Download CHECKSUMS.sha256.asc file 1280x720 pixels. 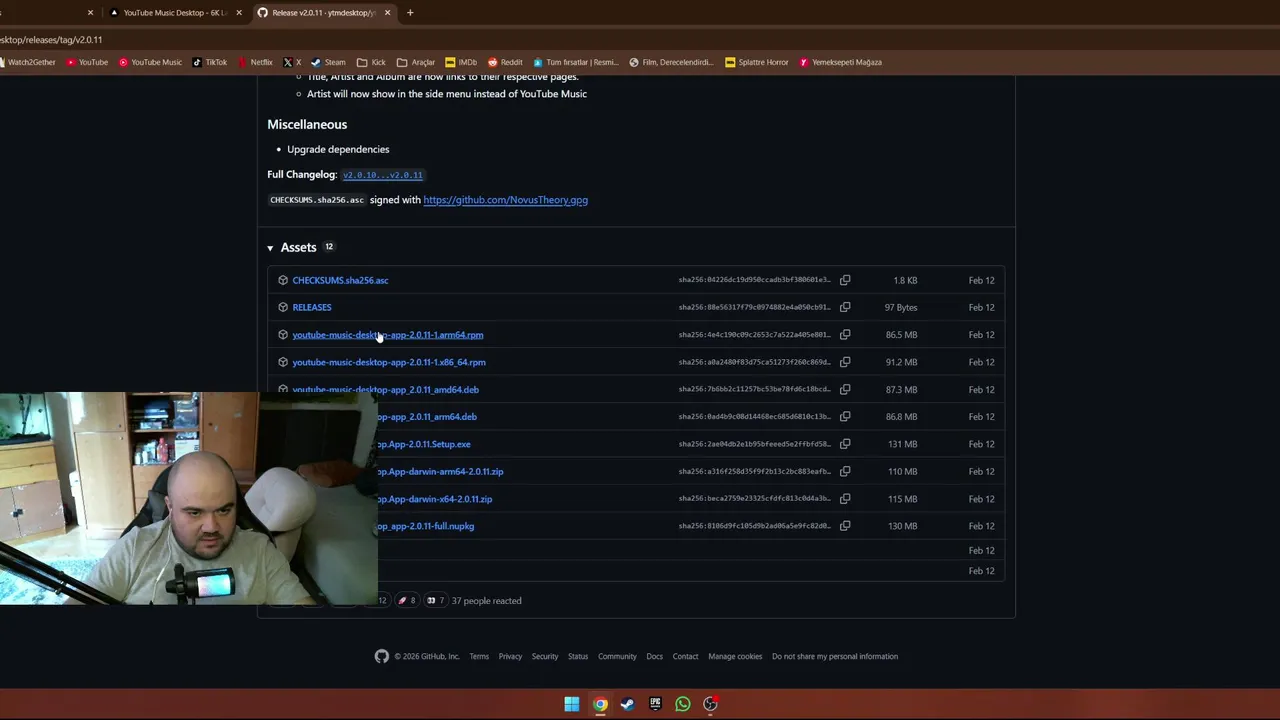click(340, 280)
